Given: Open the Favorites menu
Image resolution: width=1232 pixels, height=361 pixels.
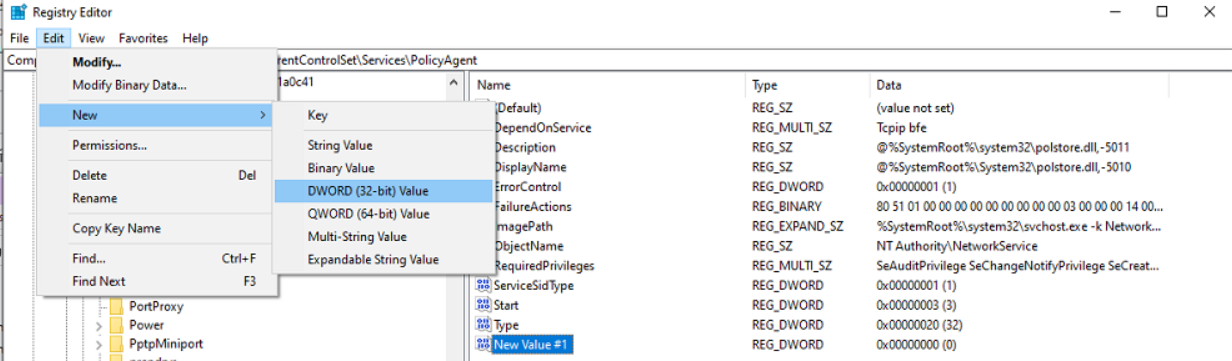Looking at the screenshot, I should [143, 38].
